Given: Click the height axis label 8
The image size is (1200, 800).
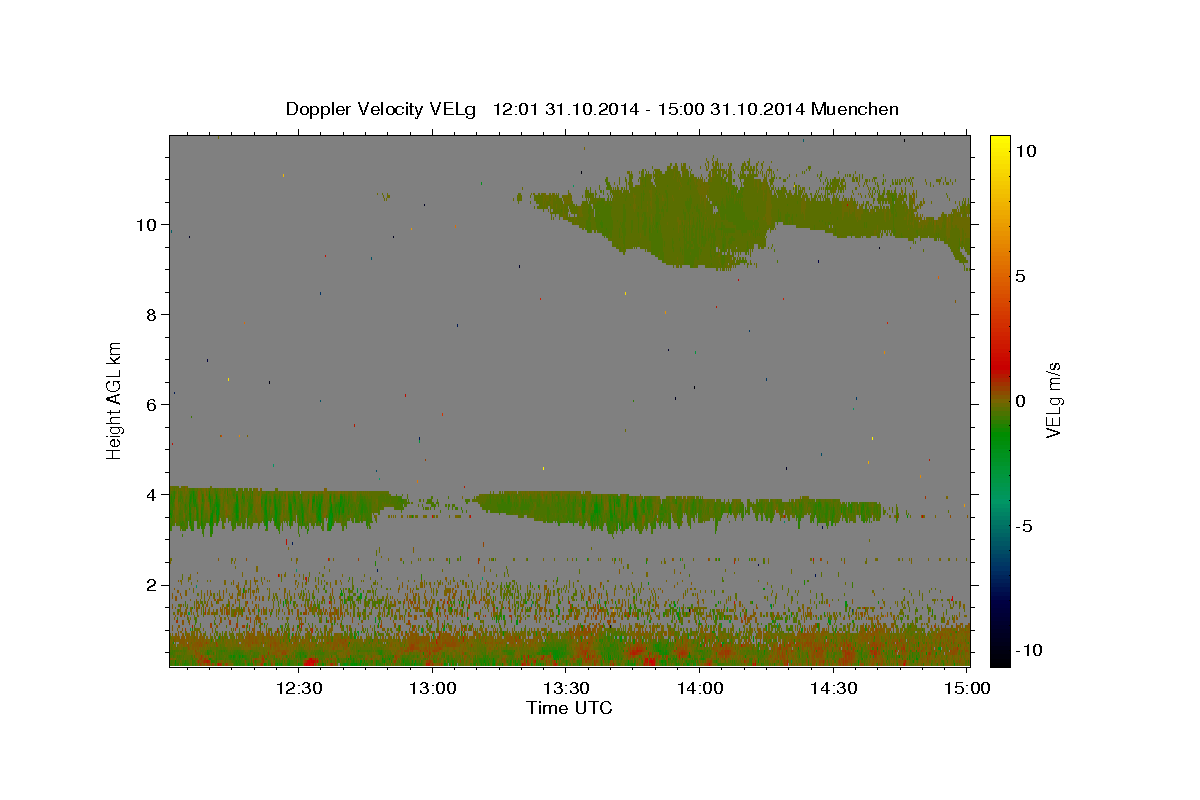Looking at the screenshot, I should (x=151, y=314).
